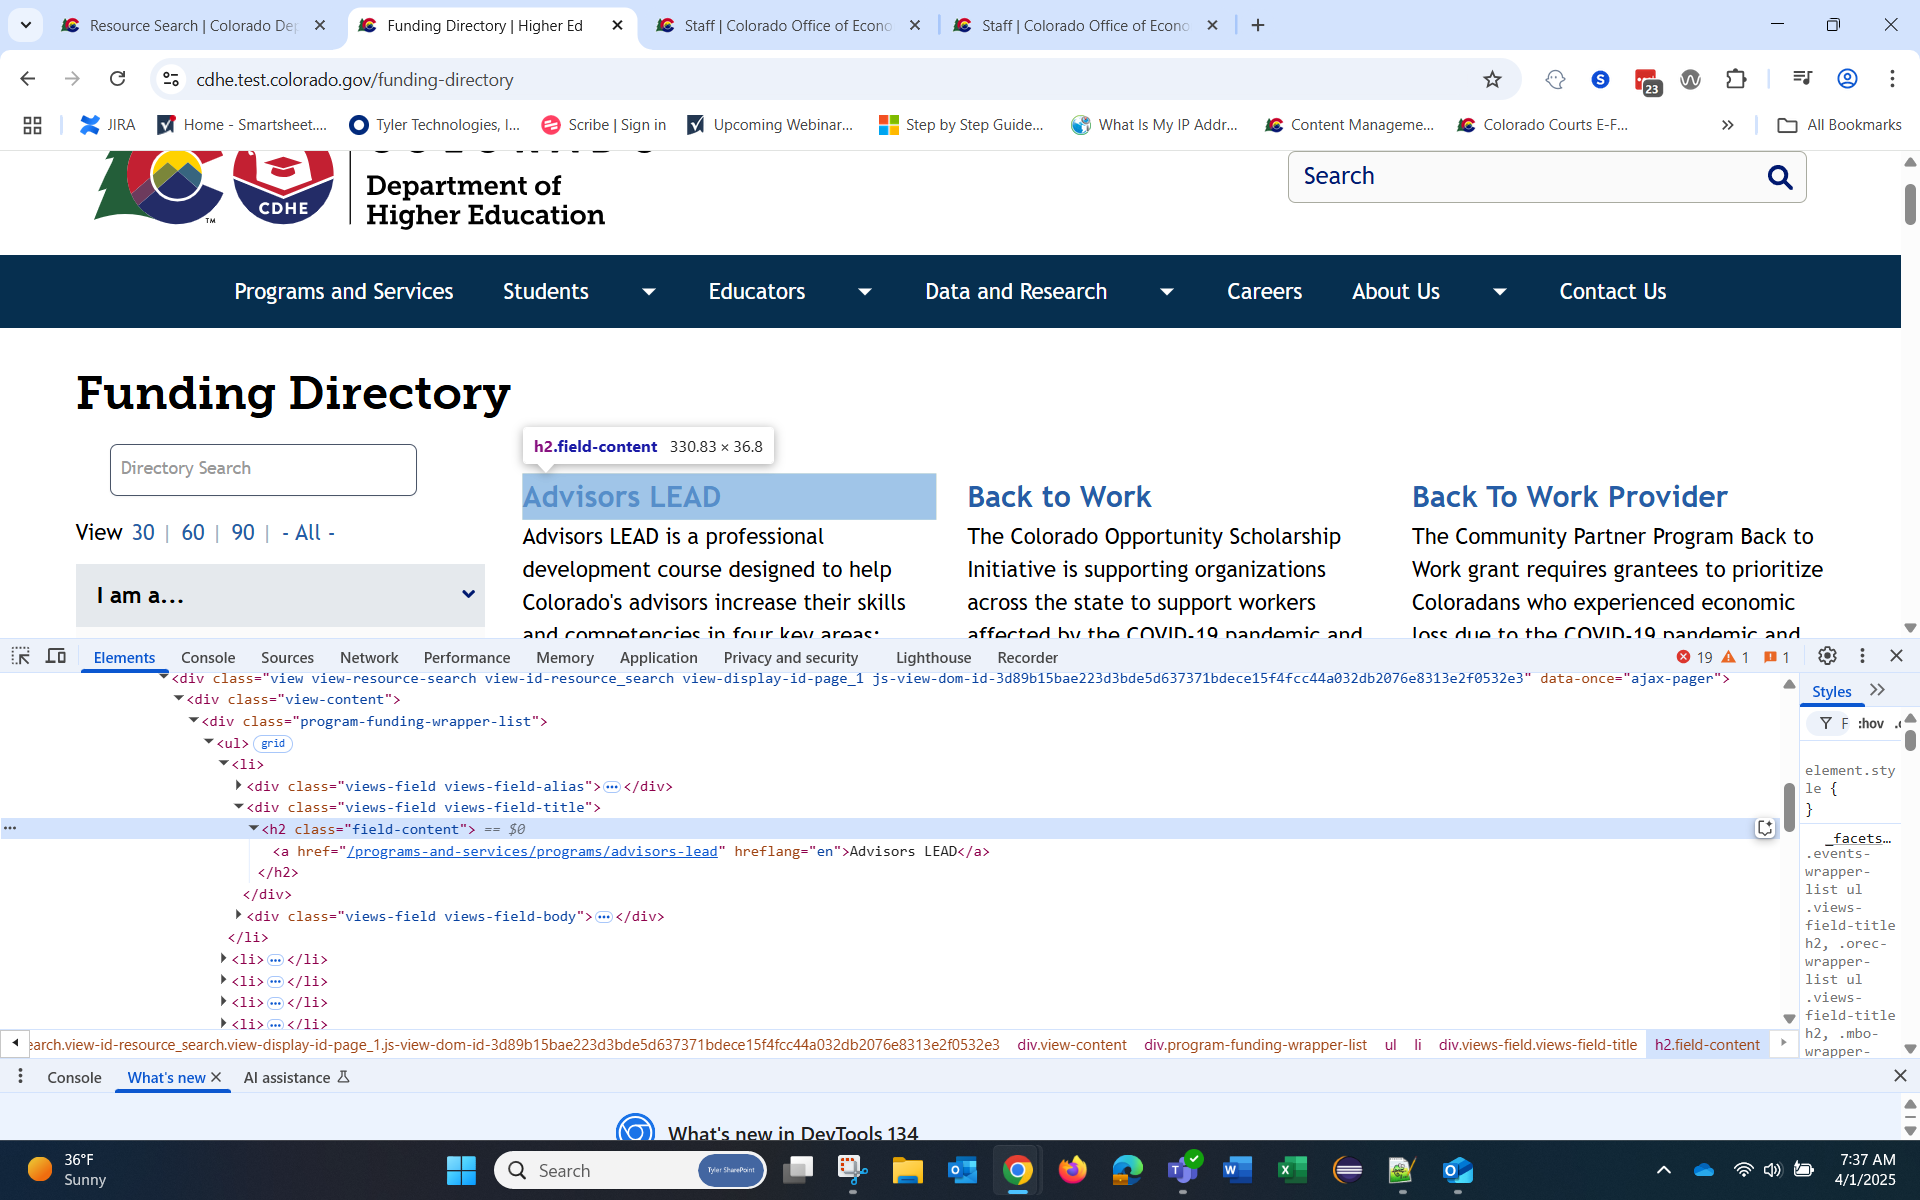Click the scroll into view icon on selected node
This screenshot has width=1920, height=1200.
[x=1765, y=828]
